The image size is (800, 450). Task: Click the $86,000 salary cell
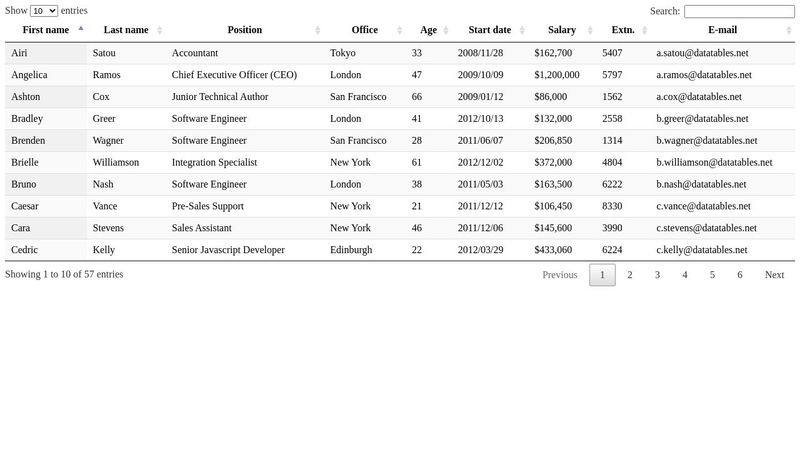coord(562,97)
